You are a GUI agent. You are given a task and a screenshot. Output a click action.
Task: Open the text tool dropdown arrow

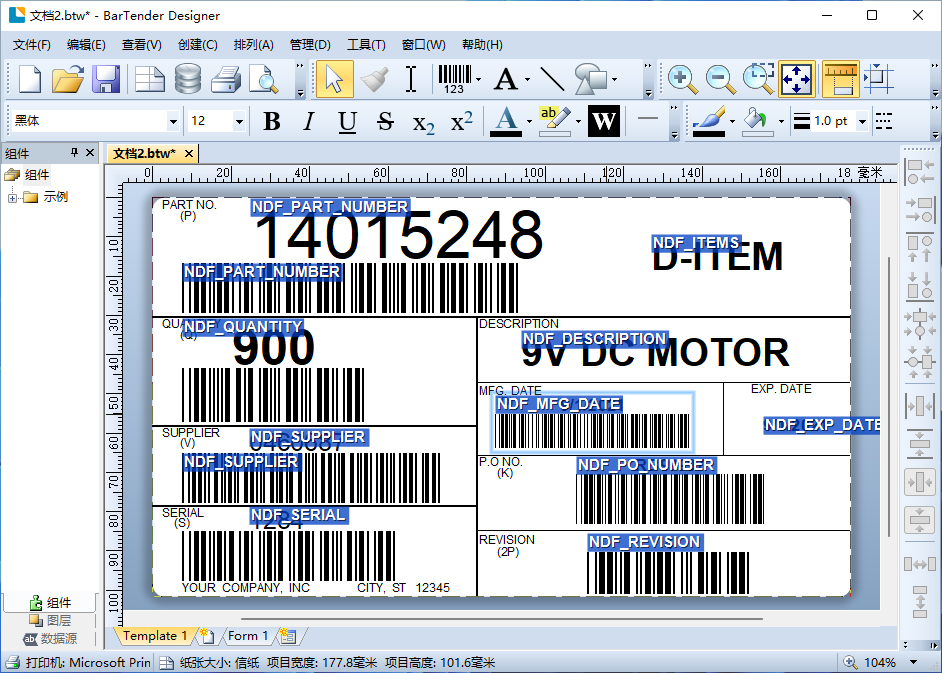[x=527, y=79]
